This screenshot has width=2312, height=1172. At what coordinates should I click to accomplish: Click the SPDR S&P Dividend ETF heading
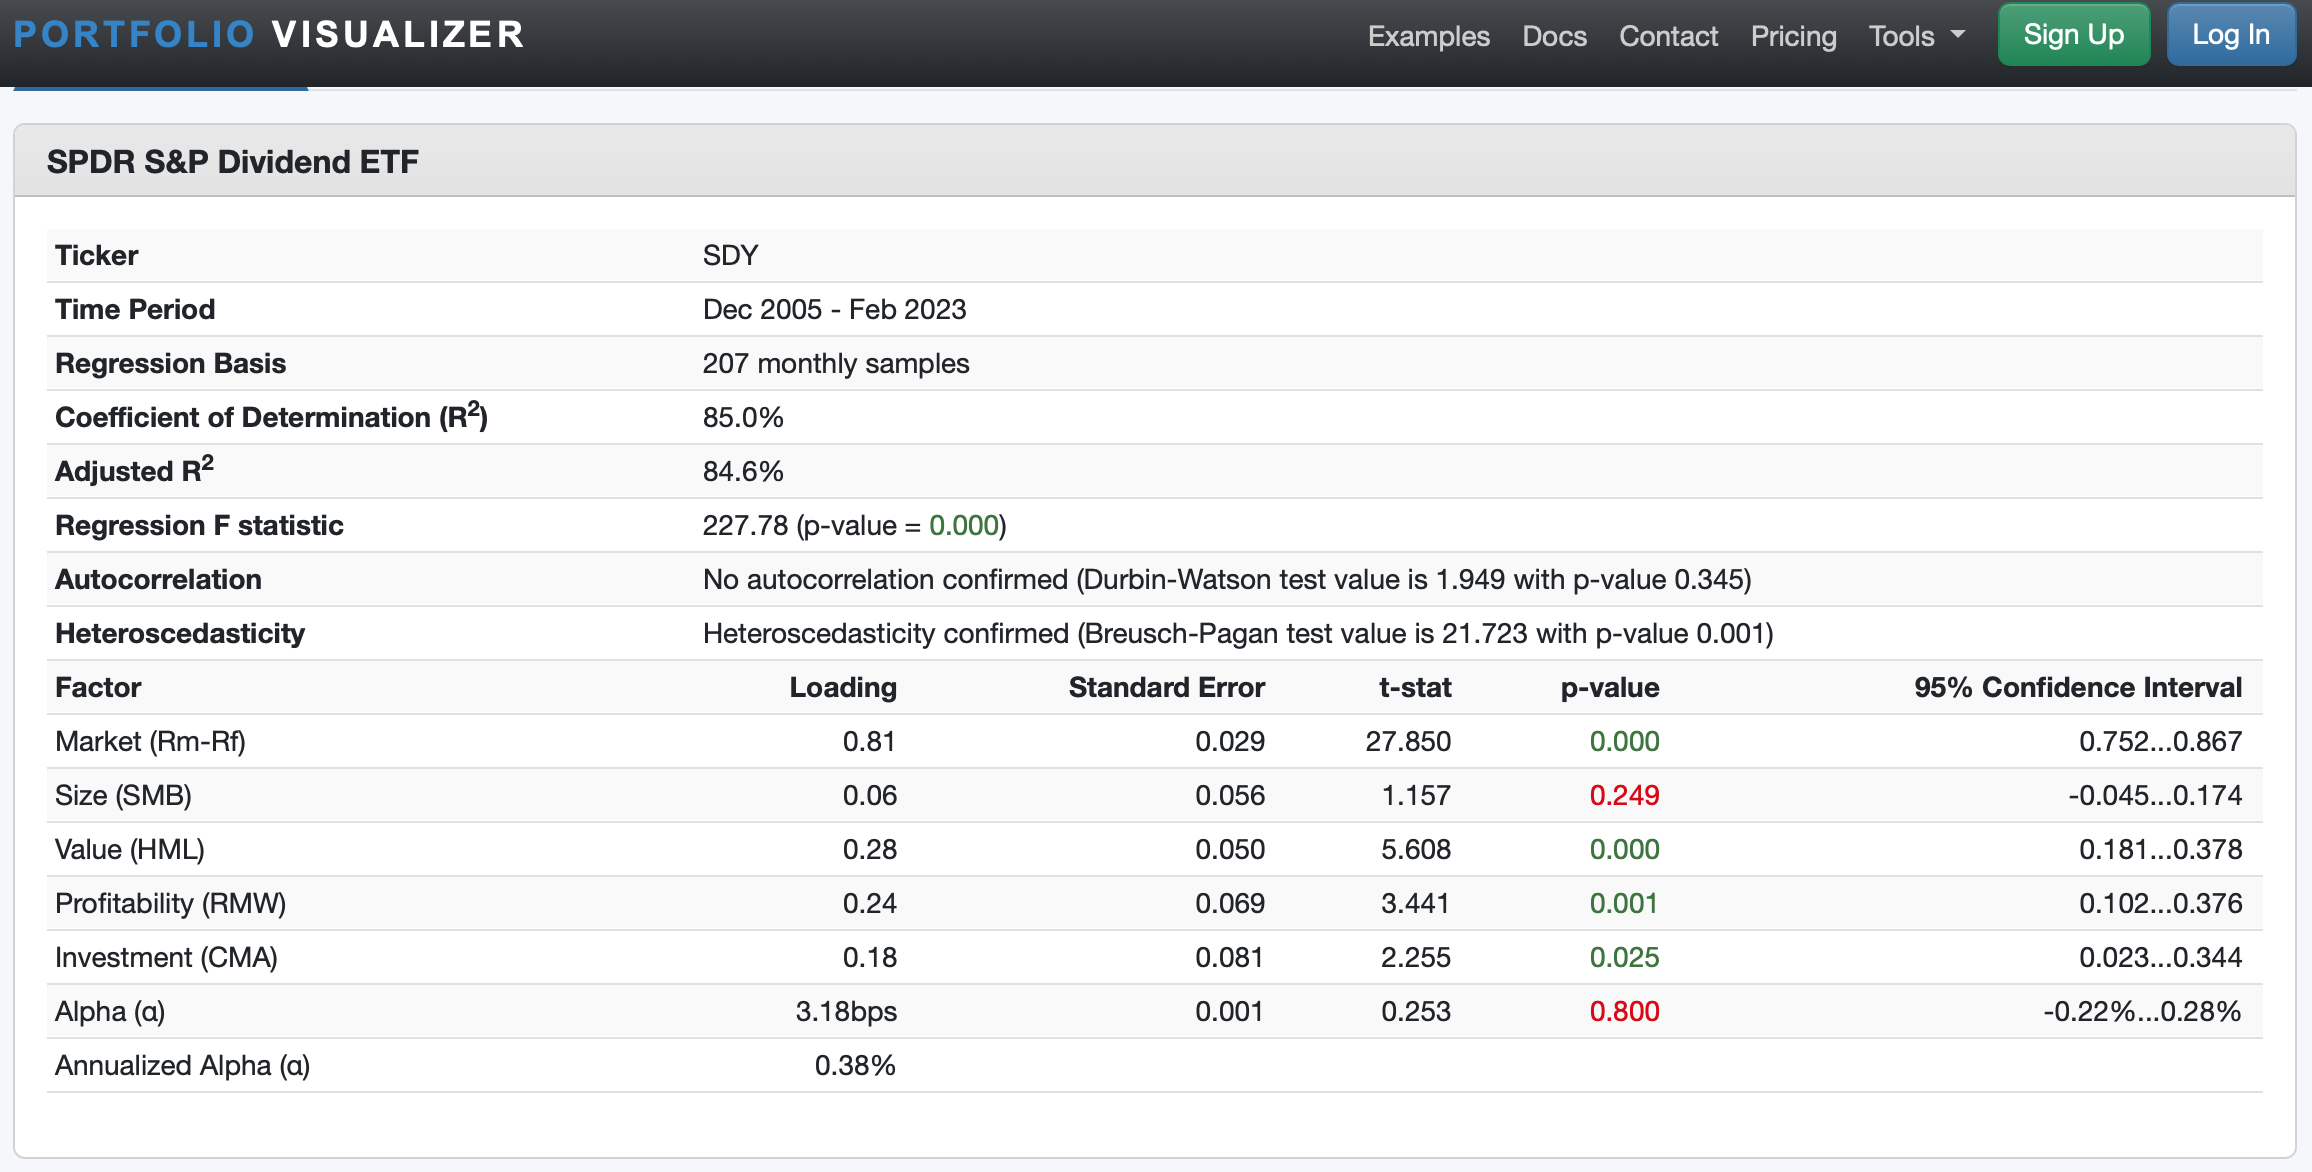point(232,162)
